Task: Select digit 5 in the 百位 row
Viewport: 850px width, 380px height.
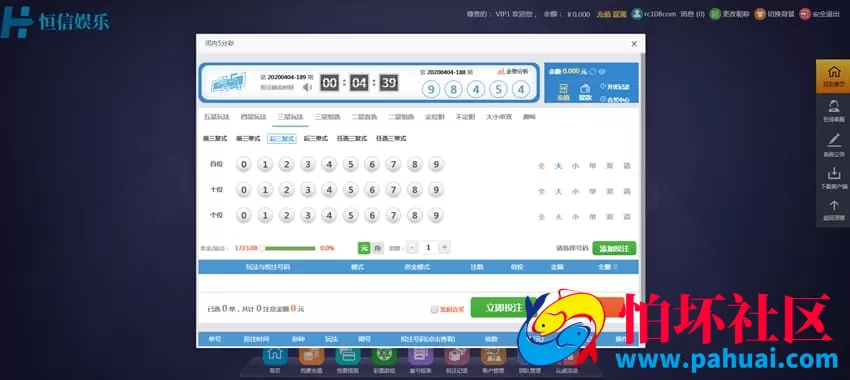Action: [350, 164]
